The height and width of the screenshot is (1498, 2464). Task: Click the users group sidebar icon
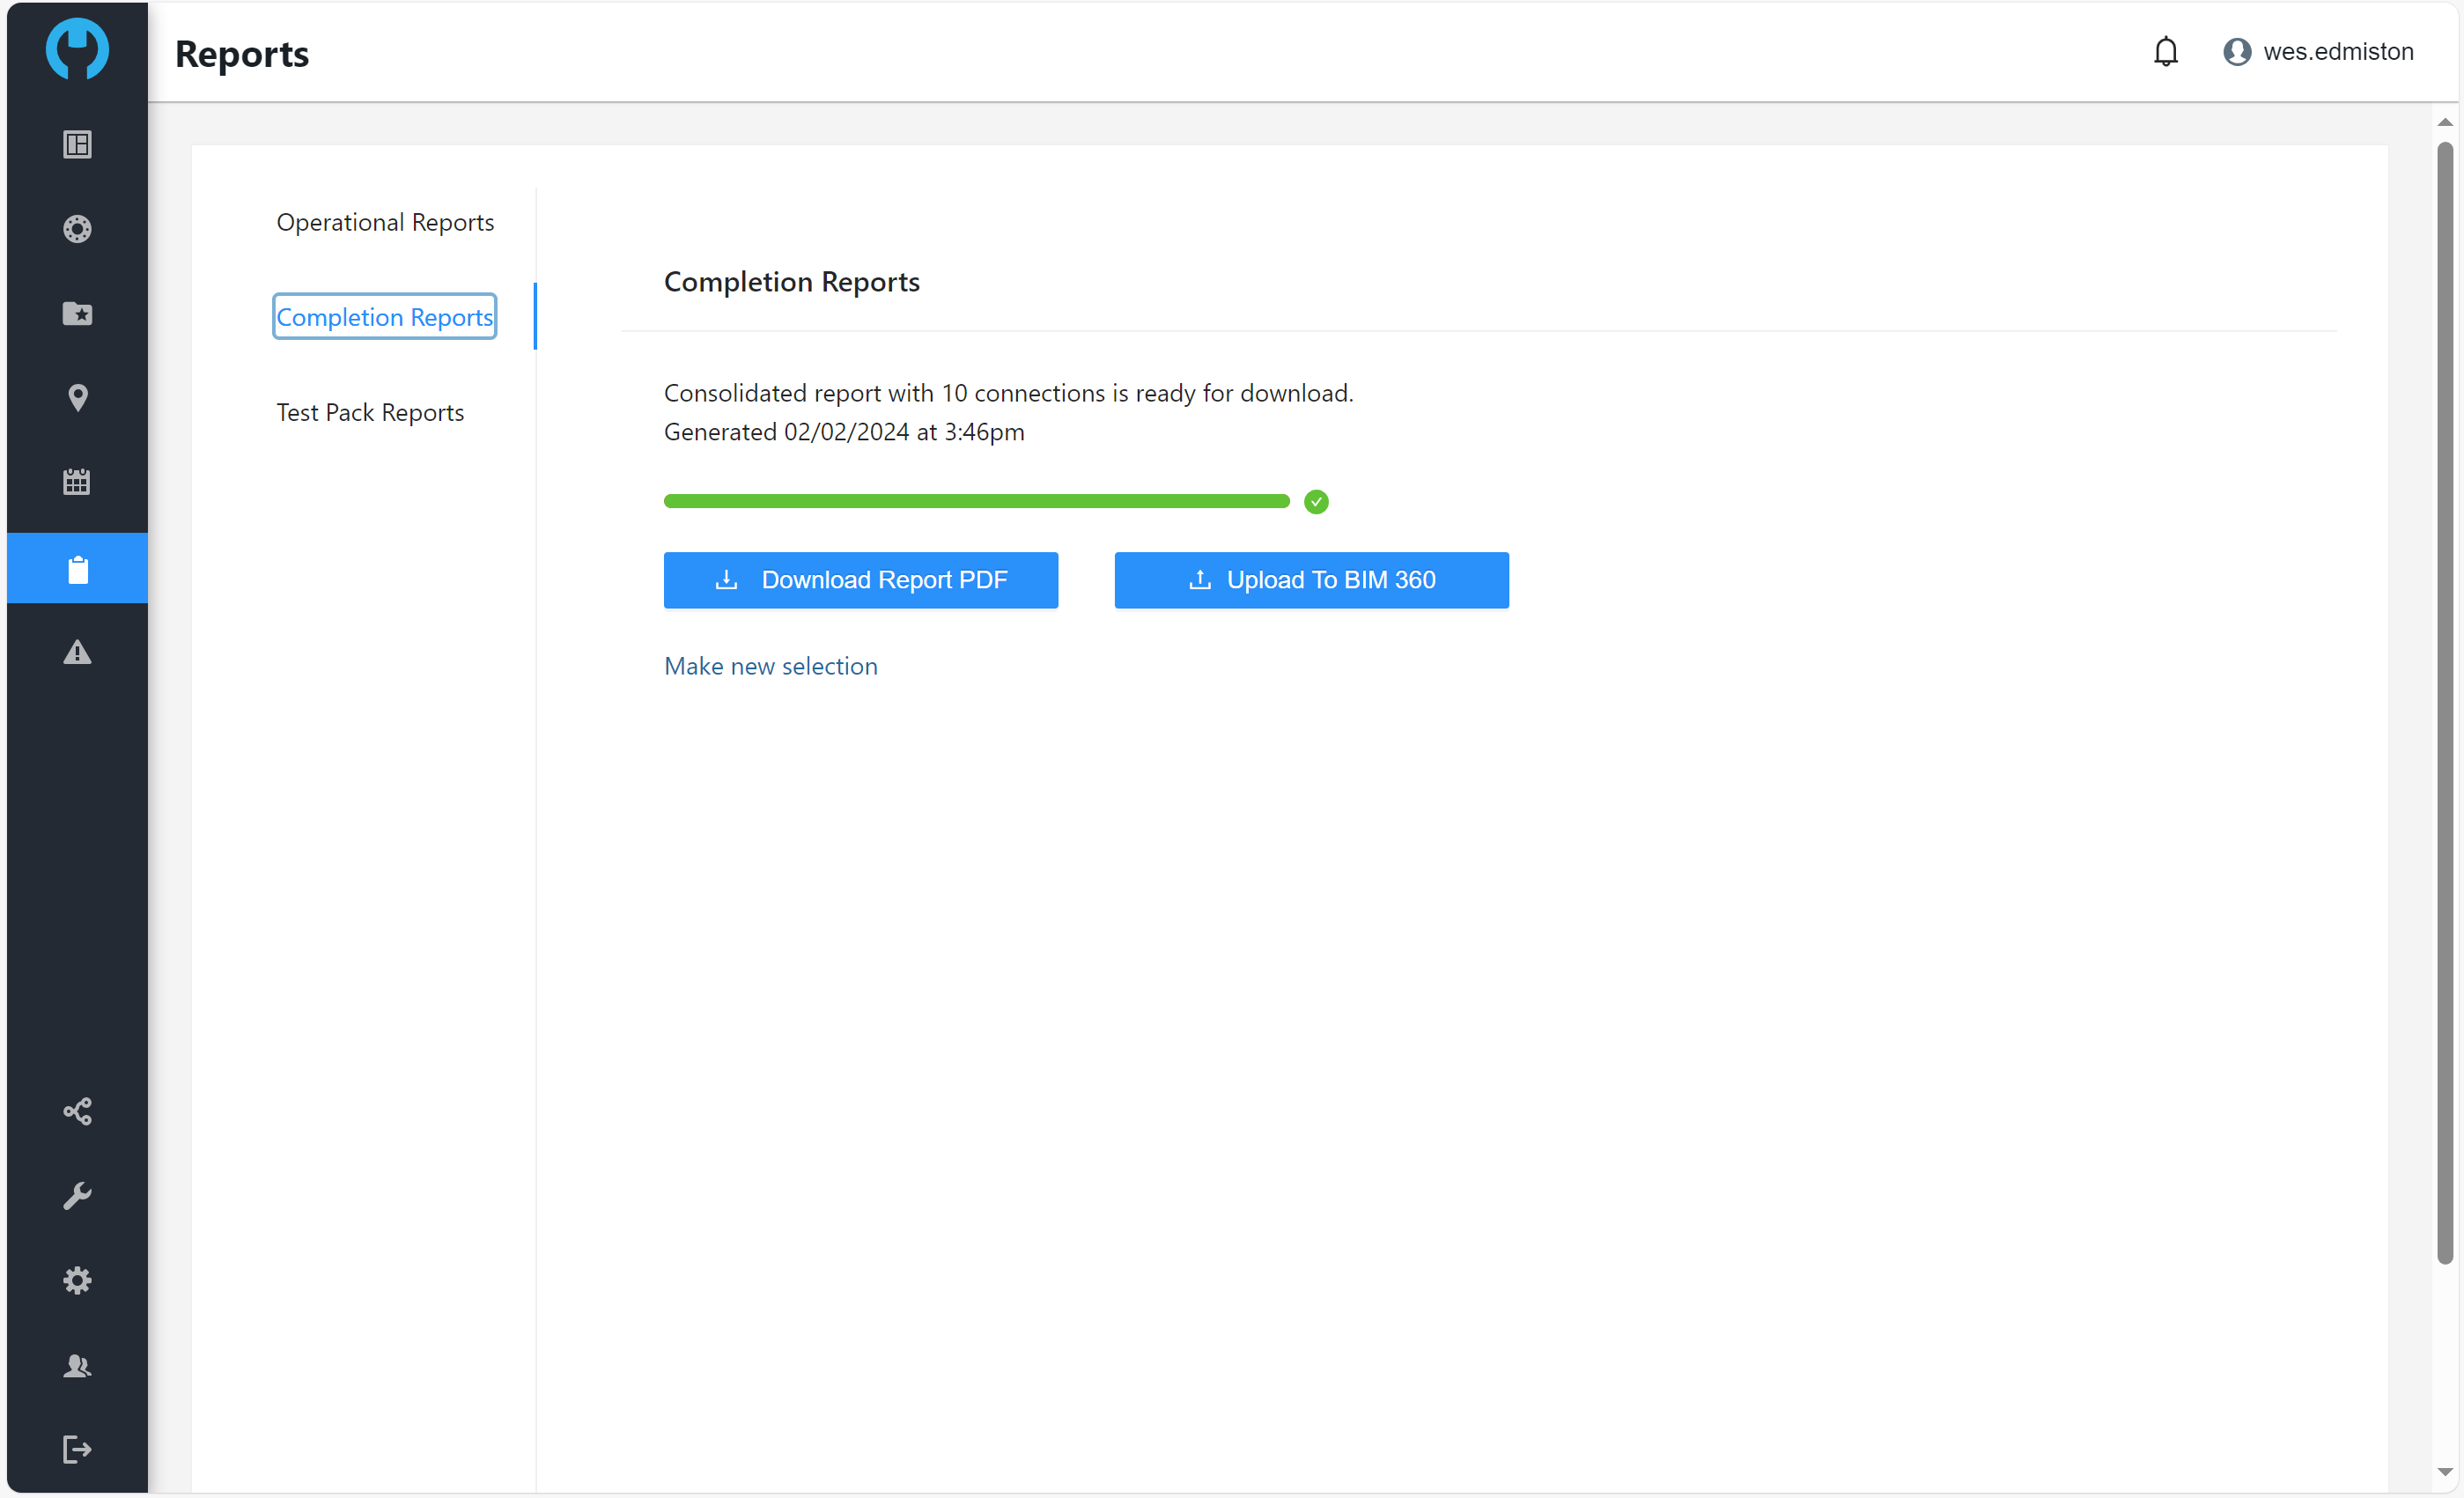[x=77, y=1366]
